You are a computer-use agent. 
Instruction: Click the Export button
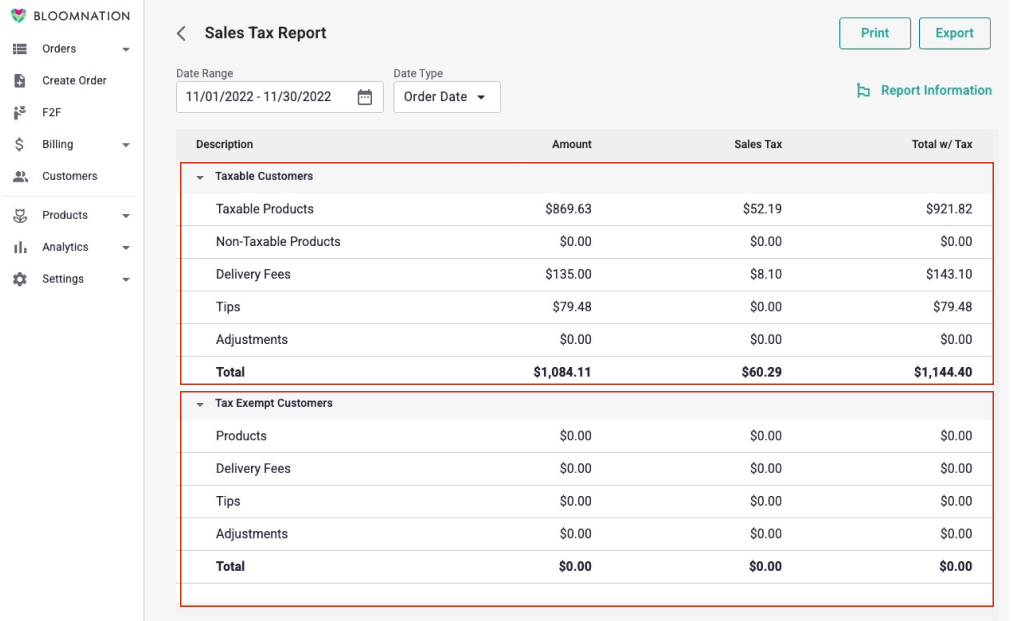click(x=954, y=33)
